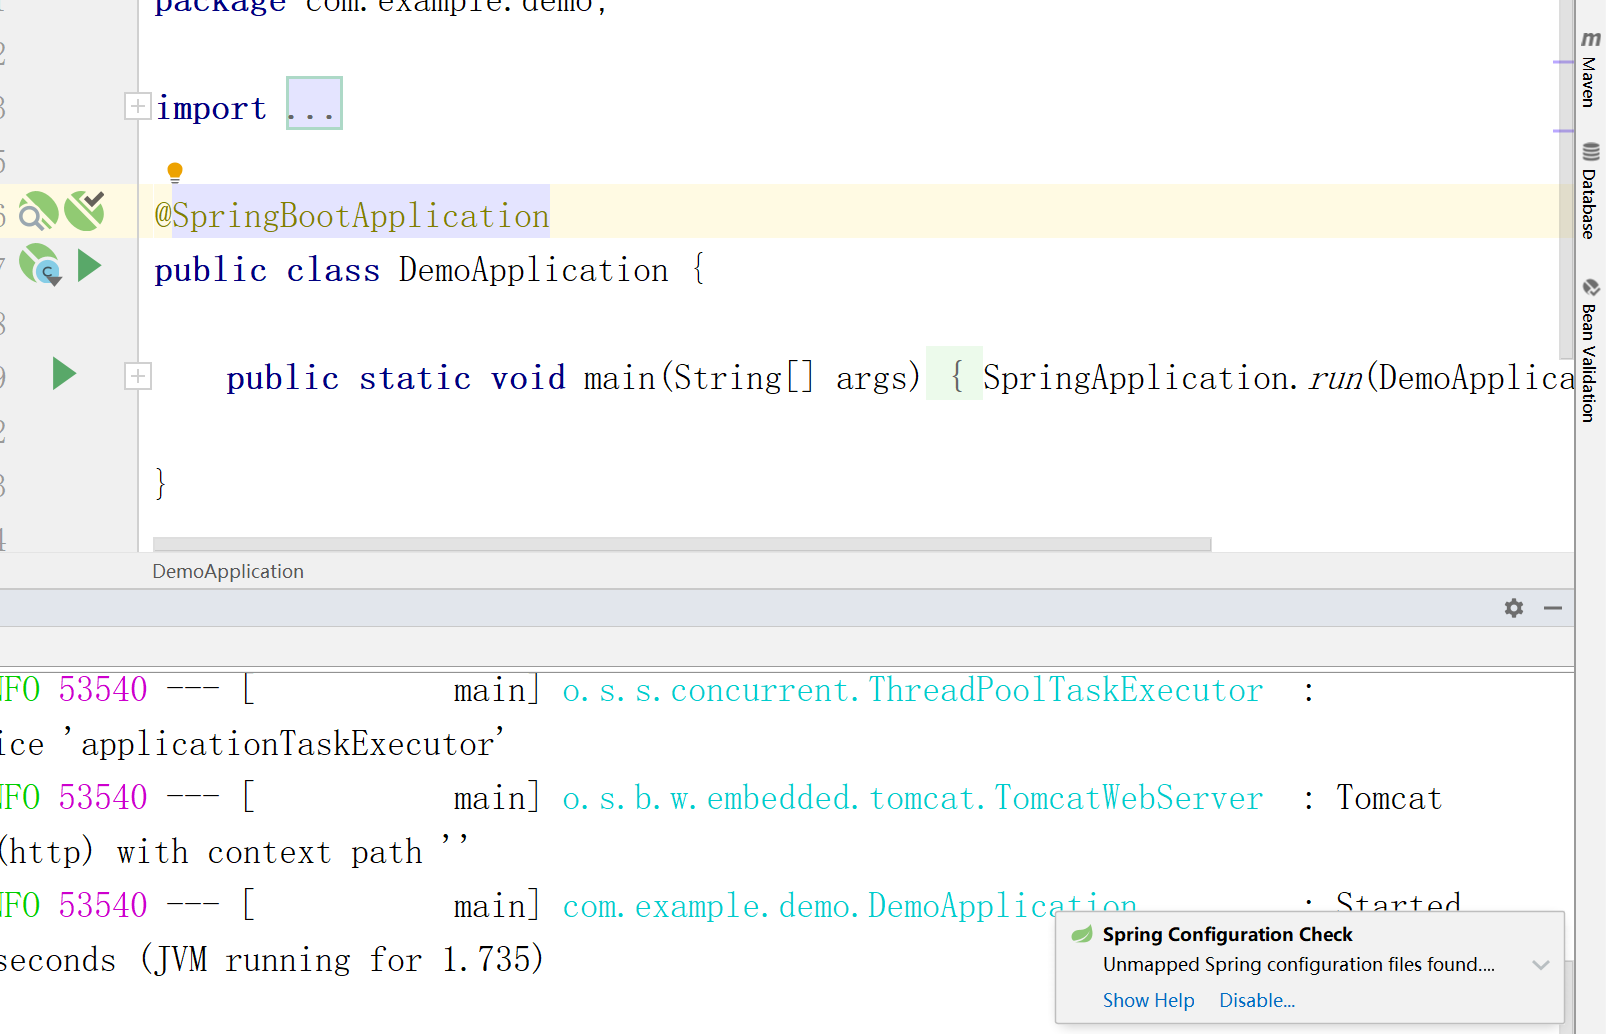This screenshot has width=1606, height=1034.
Task: Expand the folded import statements
Action: pos(137,106)
